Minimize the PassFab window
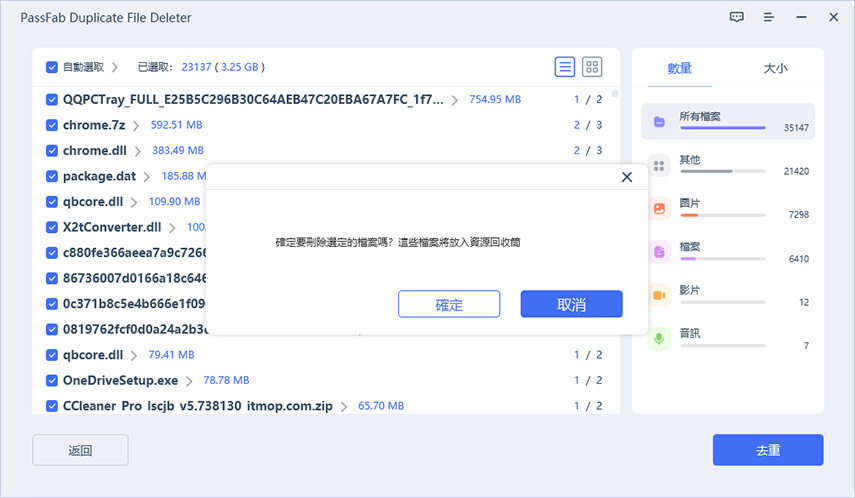This screenshot has width=855, height=498. pos(802,17)
